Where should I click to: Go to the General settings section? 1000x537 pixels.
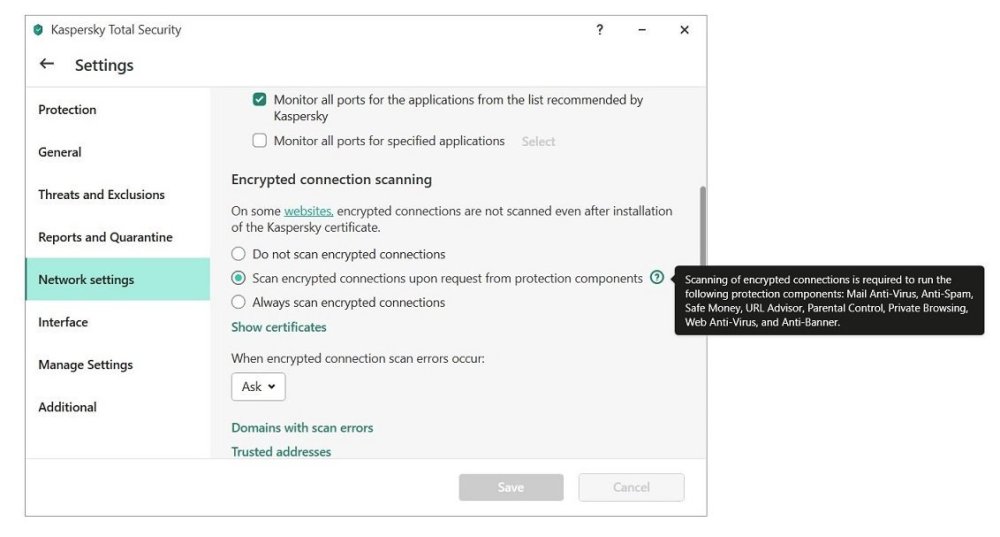point(60,152)
